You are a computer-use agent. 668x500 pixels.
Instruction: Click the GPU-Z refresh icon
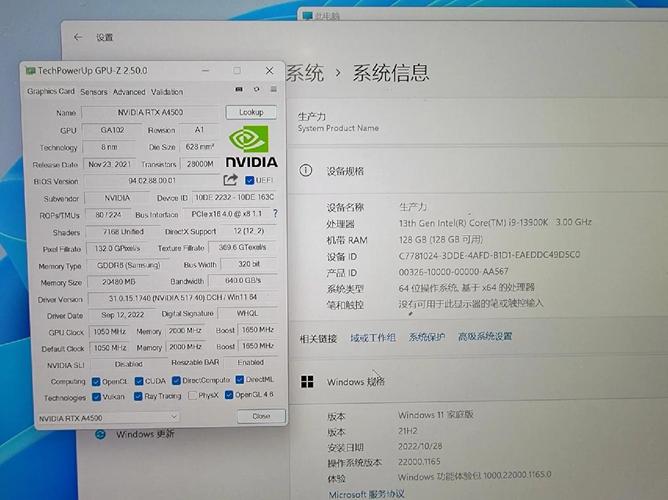pos(256,89)
